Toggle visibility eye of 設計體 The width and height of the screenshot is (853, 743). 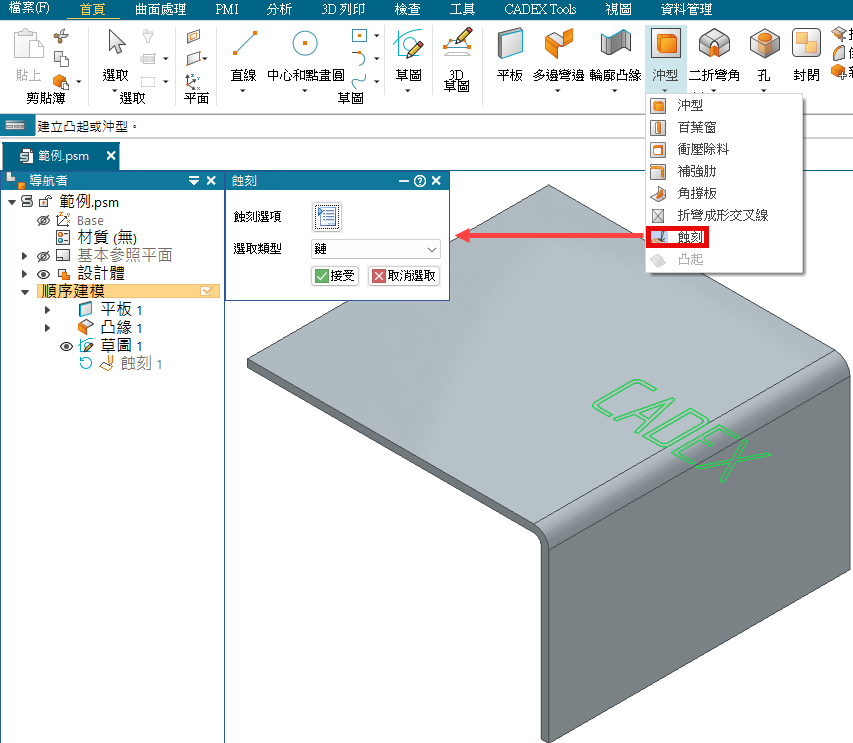[43, 274]
